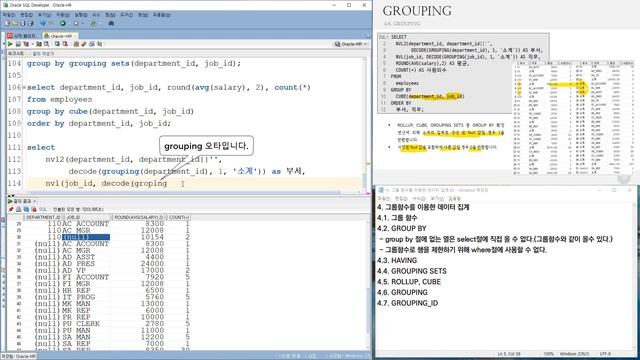Click the '4.4. GROUPING SETS' line in Notepad
The width and height of the screenshot is (640, 360).
pyautogui.click(x=412, y=271)
